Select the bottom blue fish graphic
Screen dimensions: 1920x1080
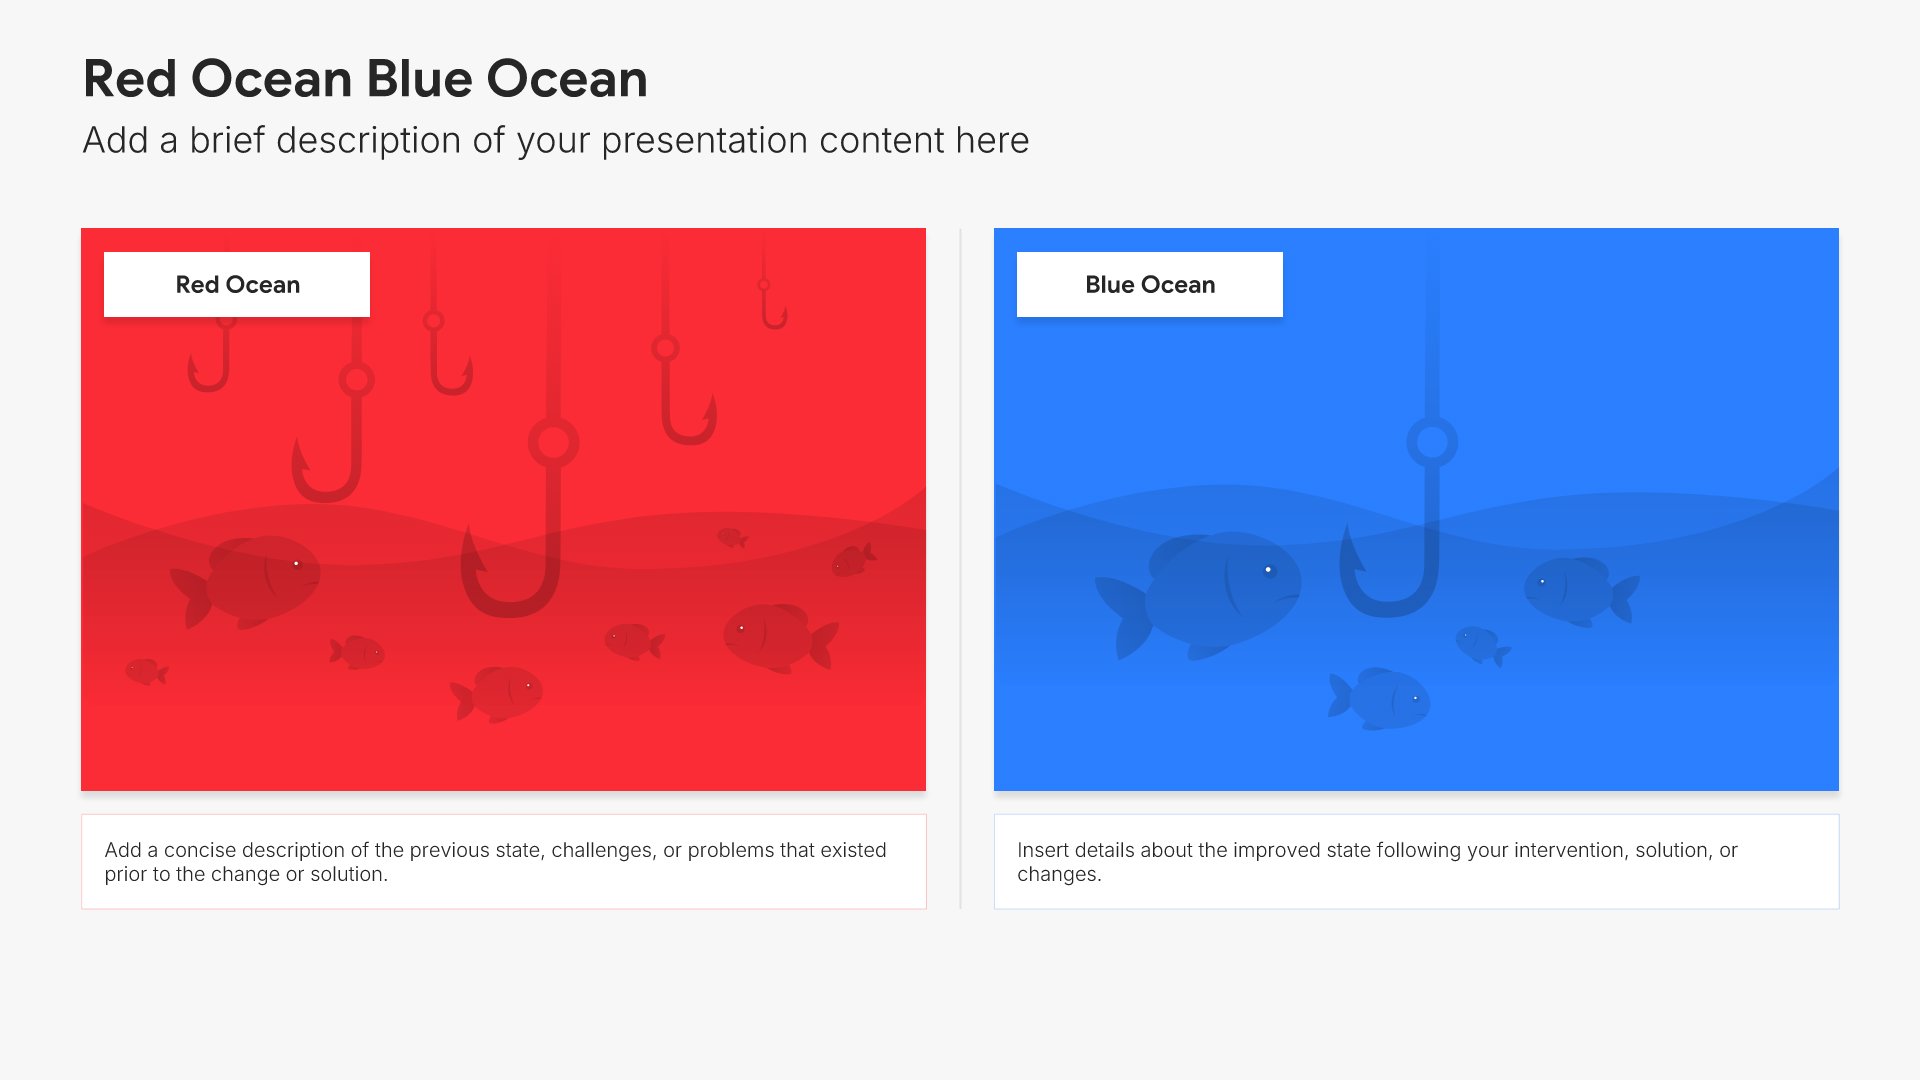tap(1379, 699)
